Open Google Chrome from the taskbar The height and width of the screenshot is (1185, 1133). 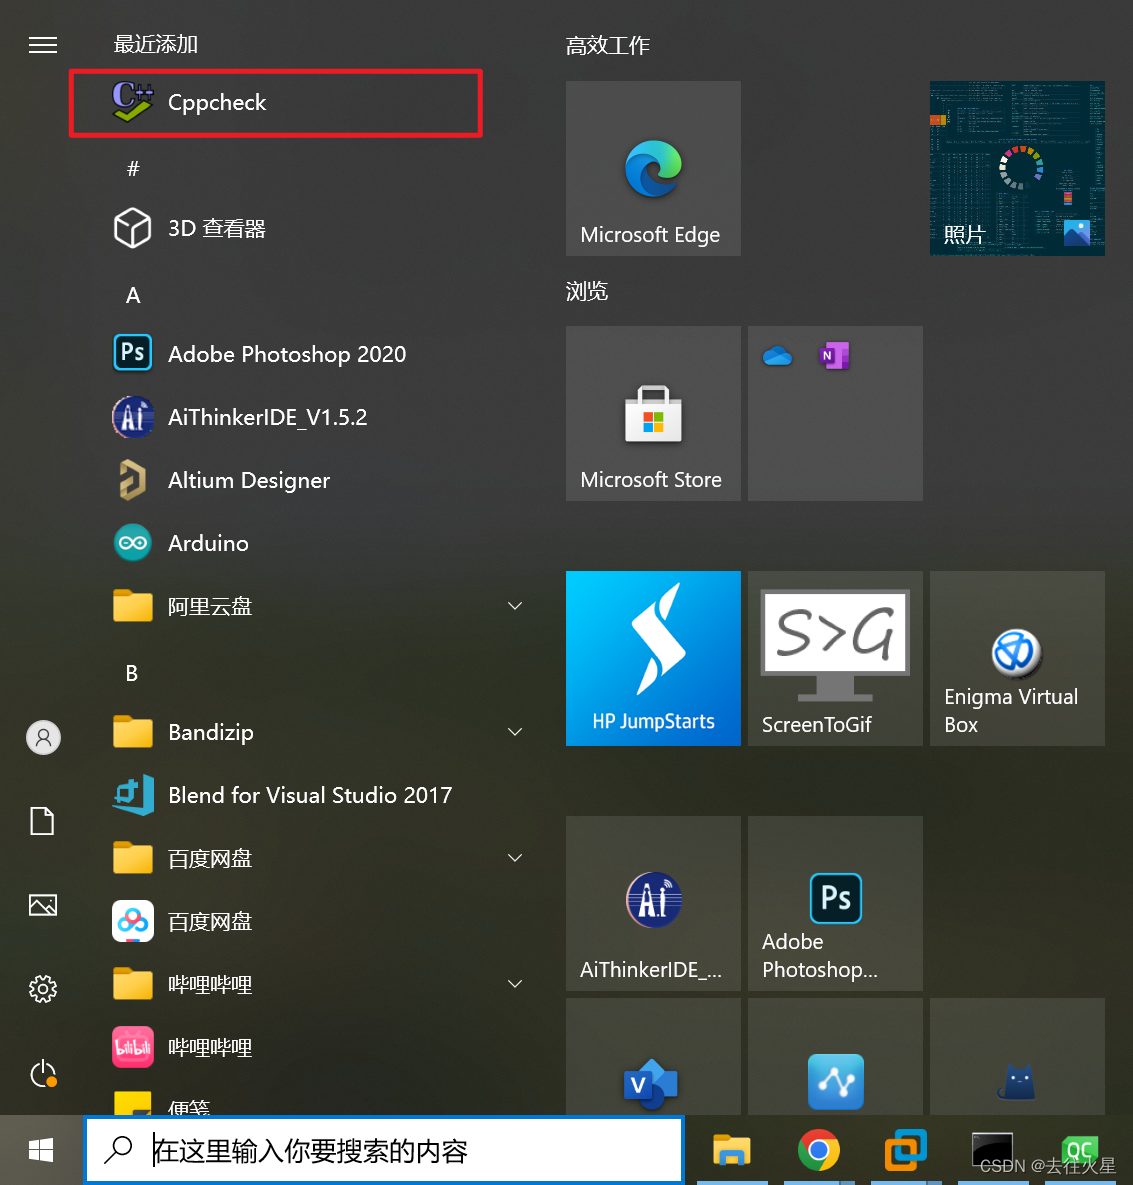pos(818,1150)
